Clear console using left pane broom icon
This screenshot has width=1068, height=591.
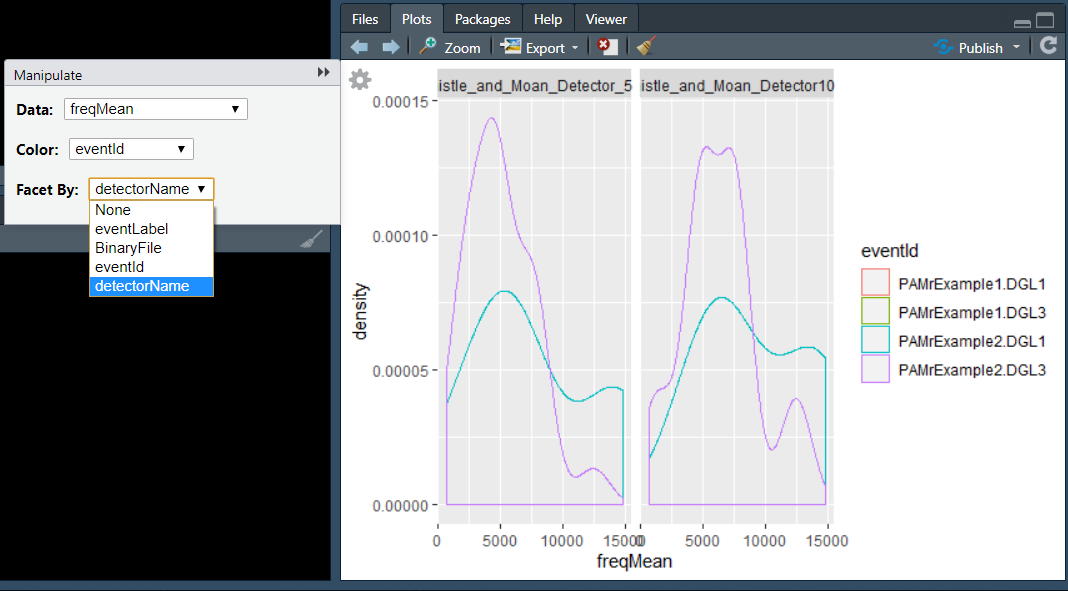pos(312,238)
